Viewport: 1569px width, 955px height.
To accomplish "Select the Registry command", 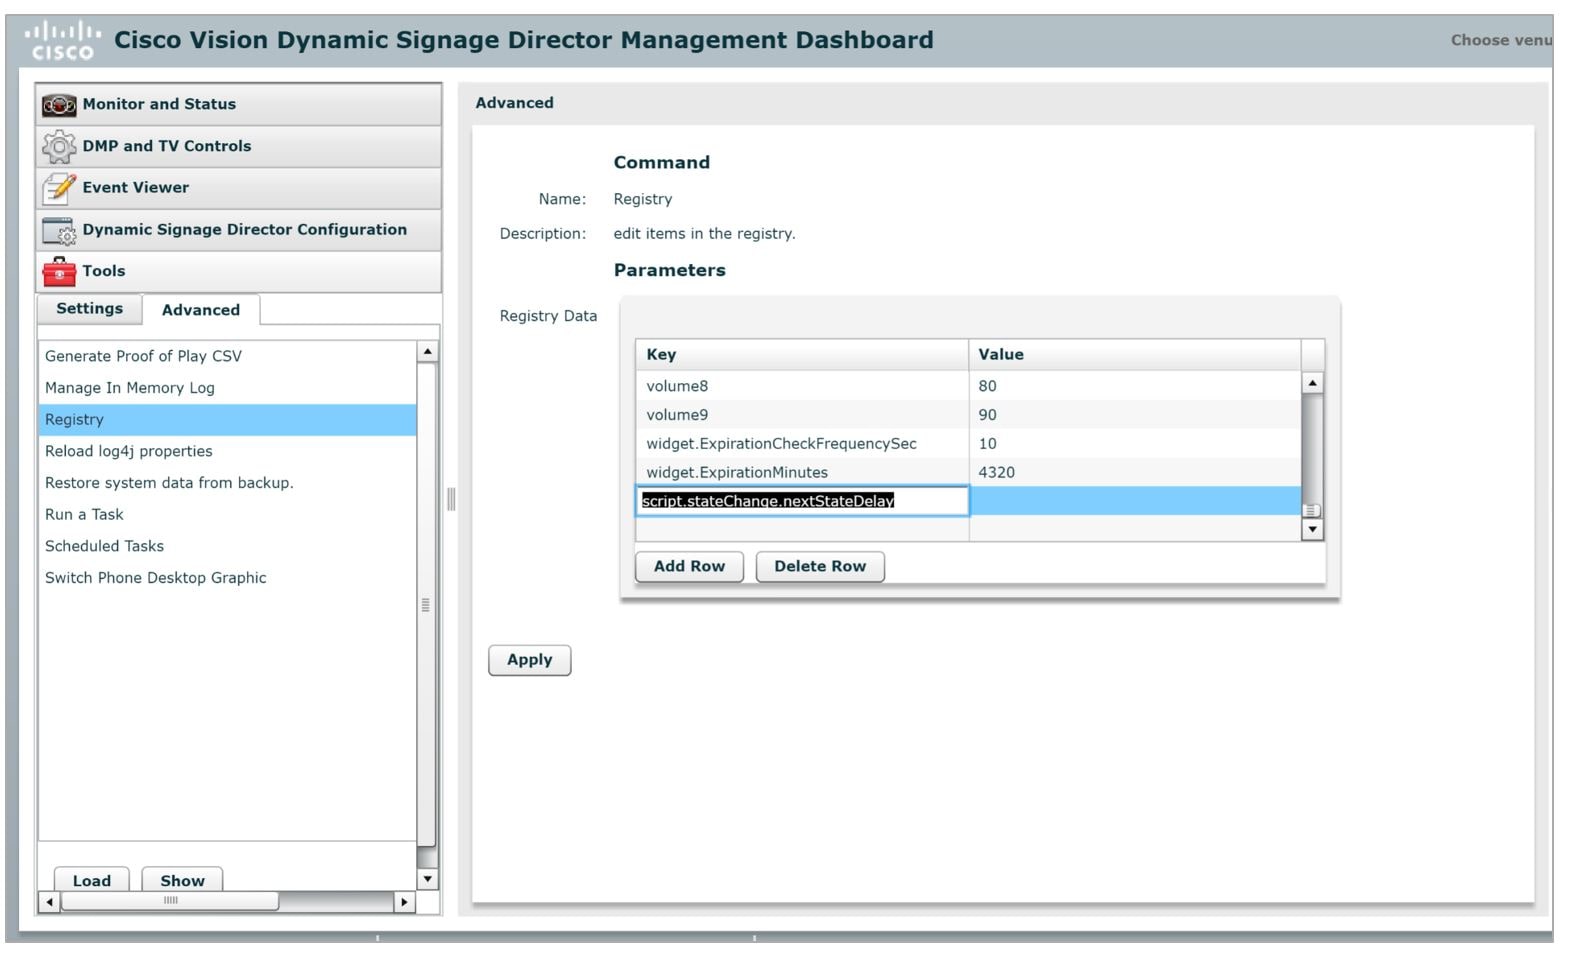I will pyautogui.click(x=227, y=420).
